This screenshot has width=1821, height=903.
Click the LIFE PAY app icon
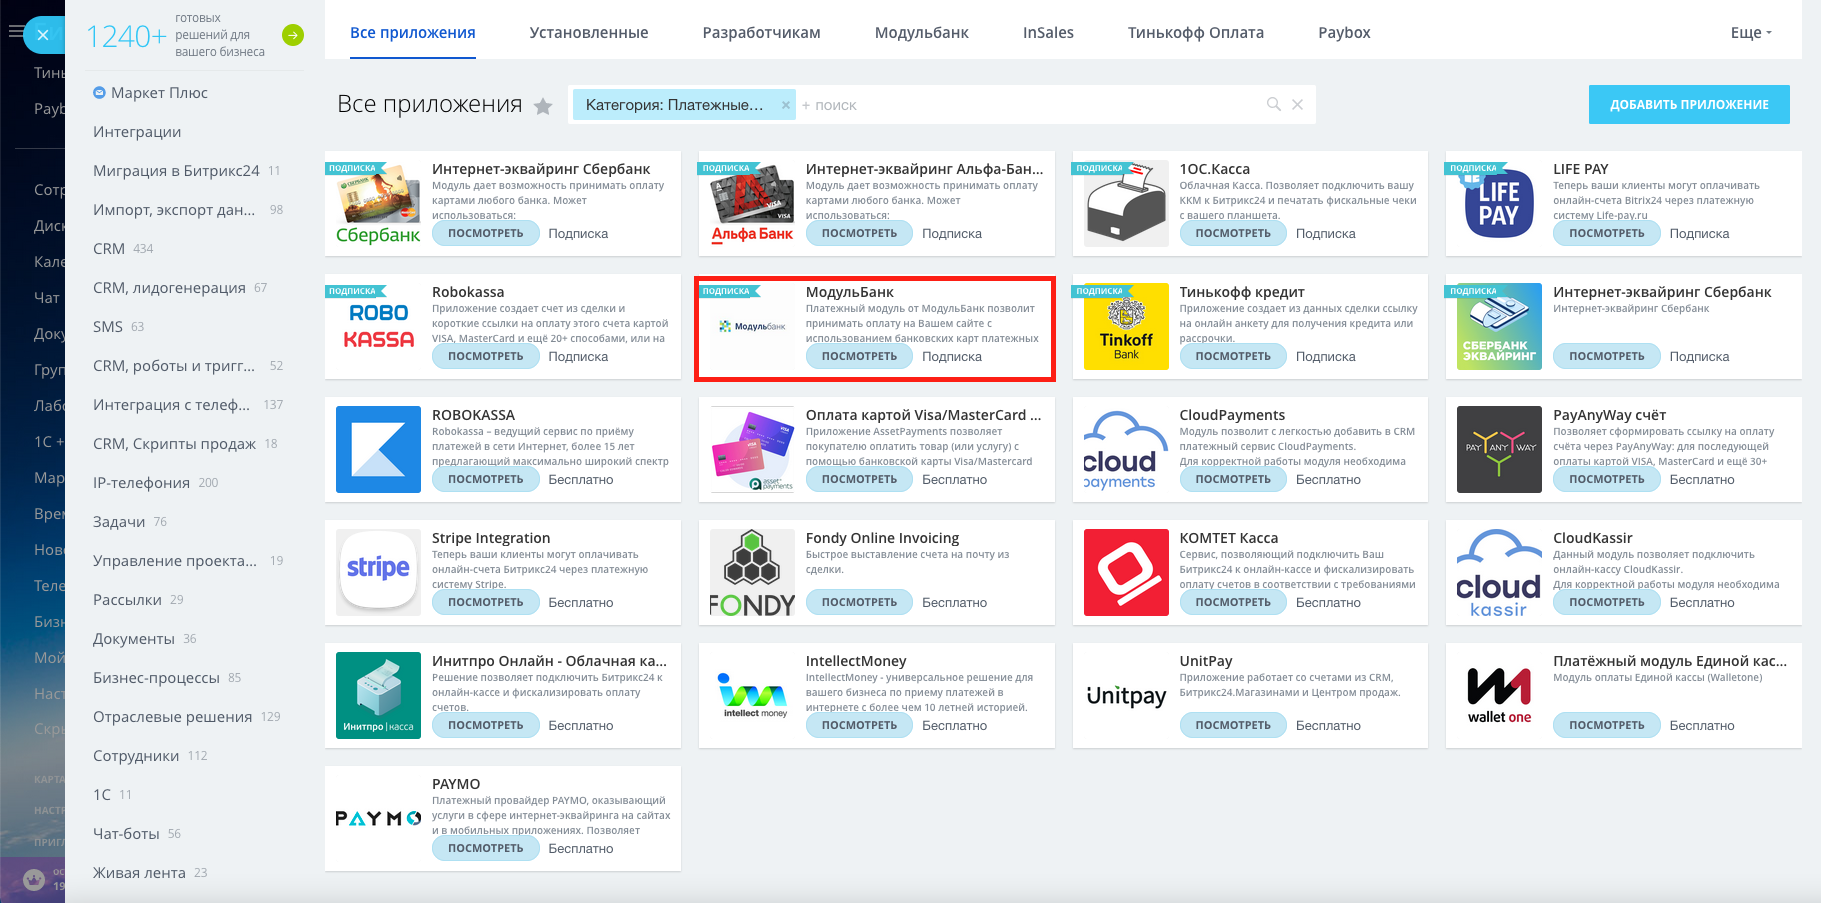pyautogui.click(x=1499, y=204)
